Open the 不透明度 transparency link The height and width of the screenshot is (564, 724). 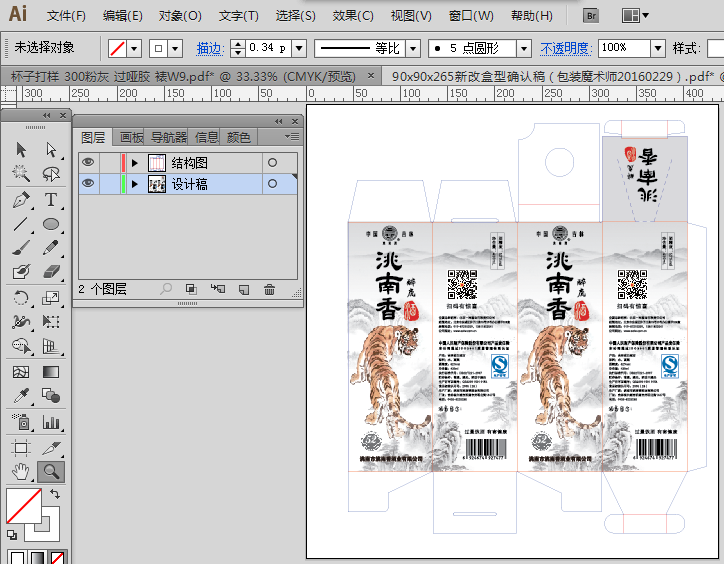[x=566, y=48]
